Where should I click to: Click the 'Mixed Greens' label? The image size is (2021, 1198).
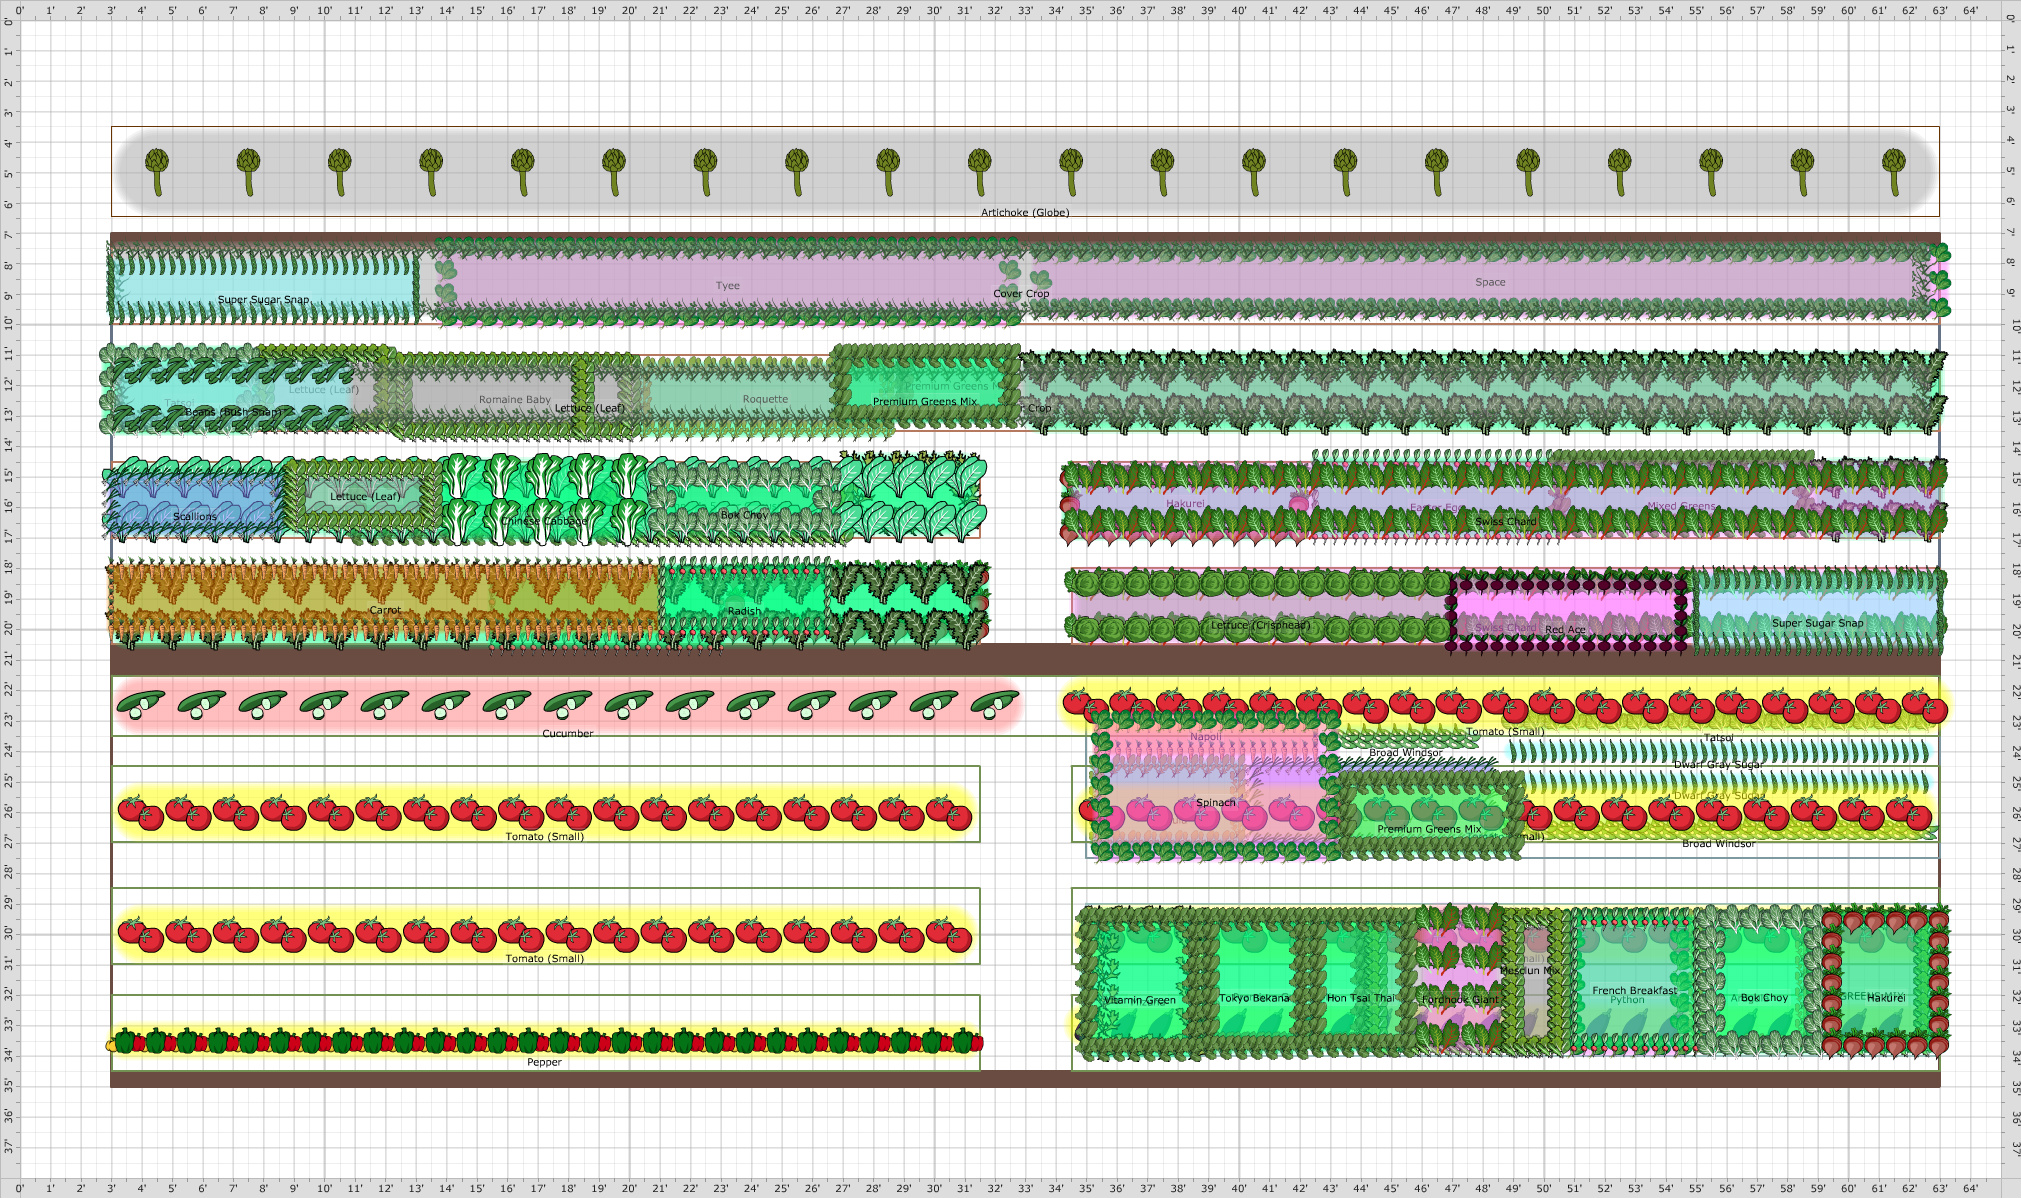(x=1683, y=506)
